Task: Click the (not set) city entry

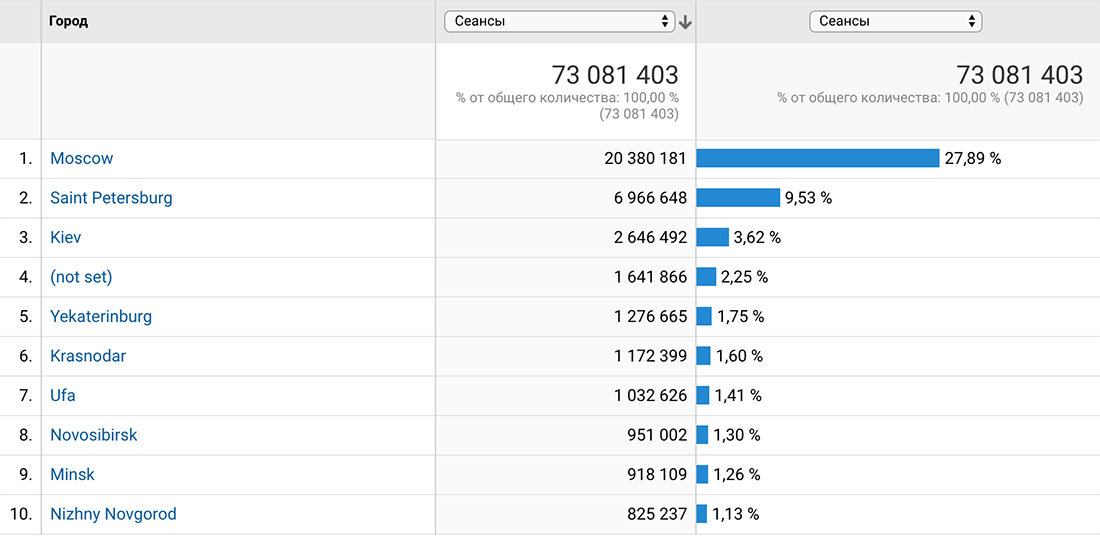Action: [81, 277]
